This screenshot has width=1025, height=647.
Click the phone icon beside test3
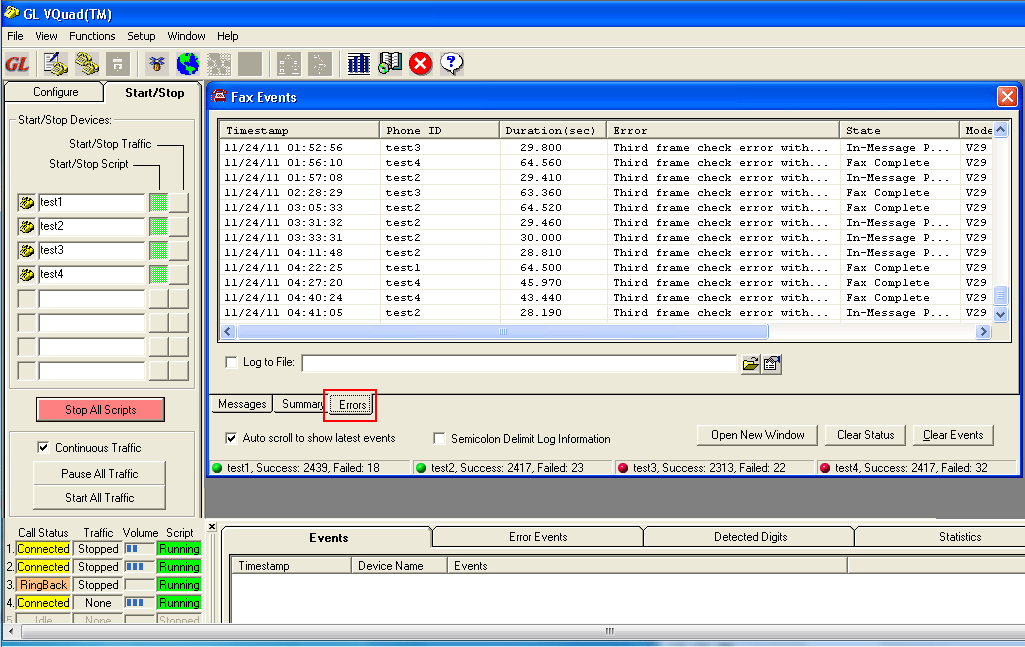27,250
